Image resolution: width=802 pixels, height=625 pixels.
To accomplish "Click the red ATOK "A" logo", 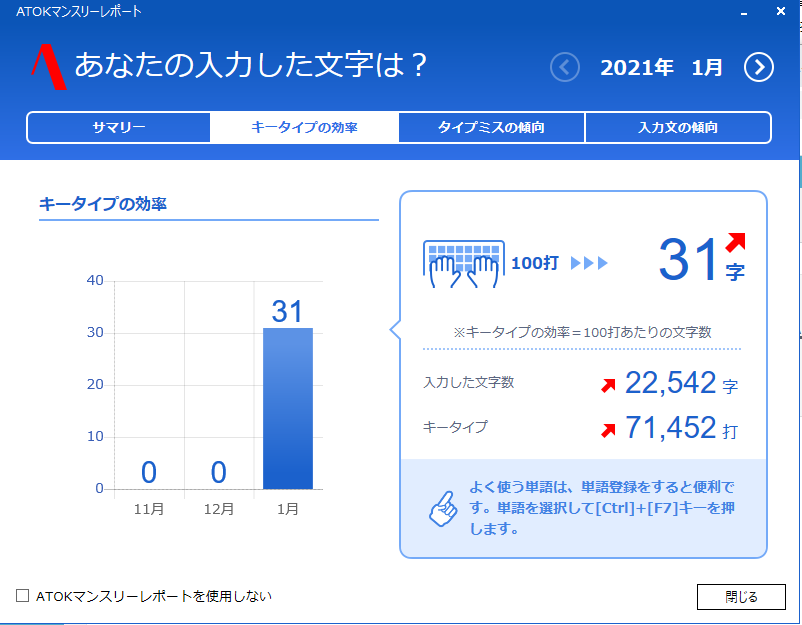I will tap(47, 67).
